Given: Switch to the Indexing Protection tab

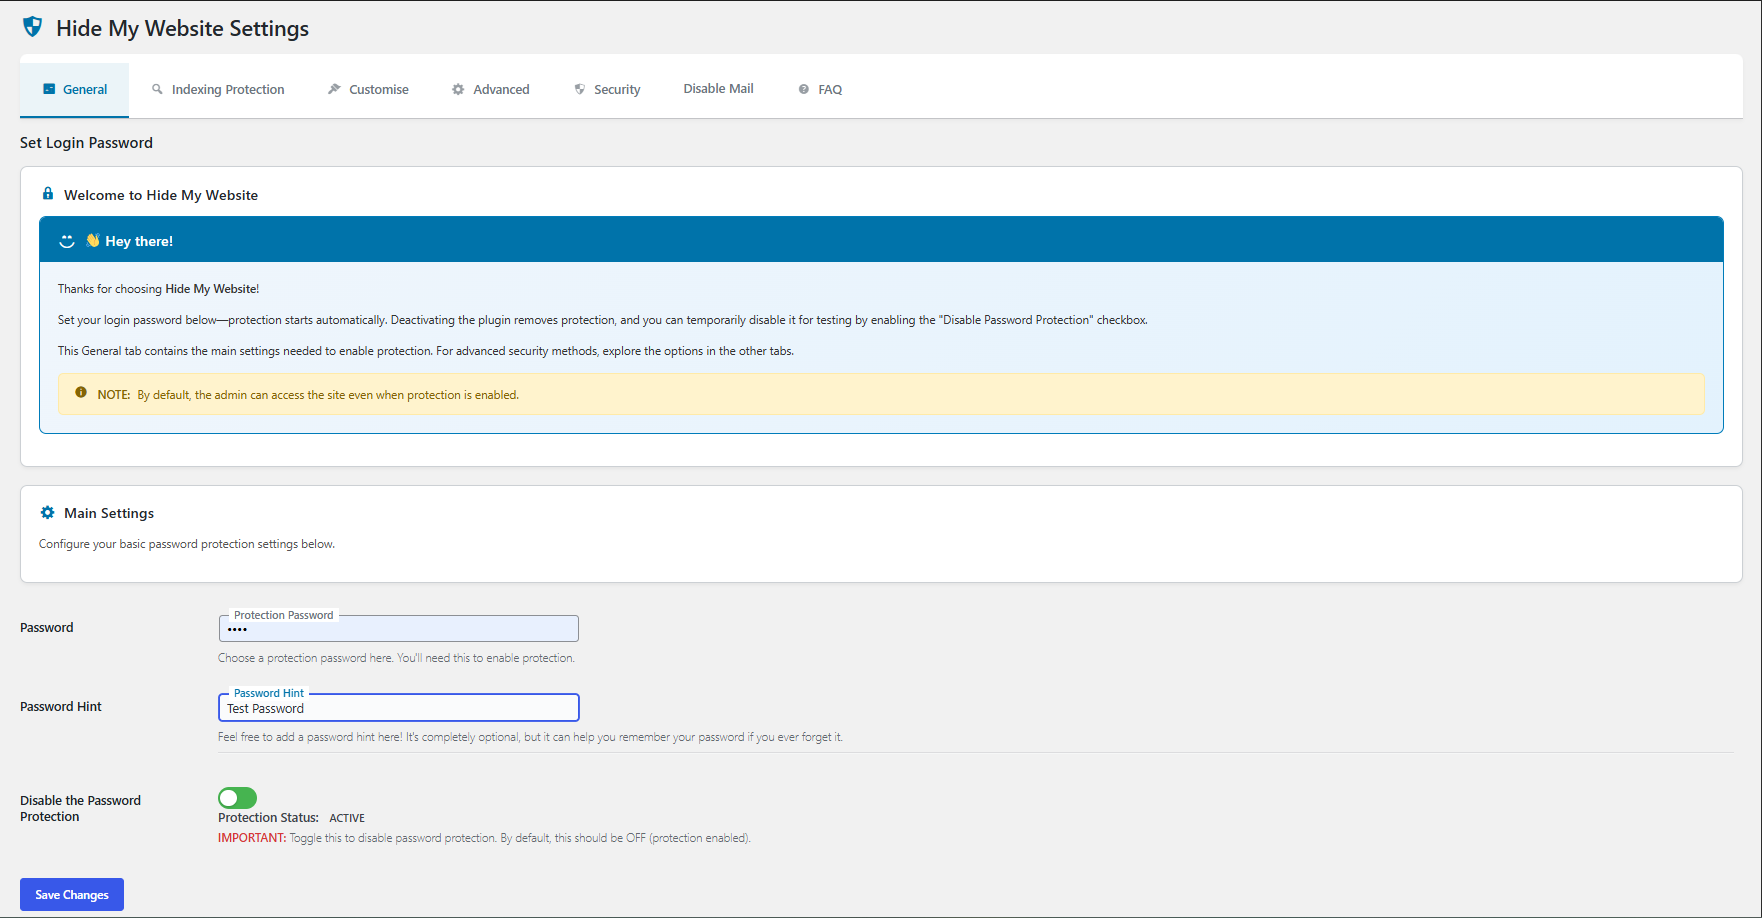Looking at the screenshot, I should click(x=227, y=90).
